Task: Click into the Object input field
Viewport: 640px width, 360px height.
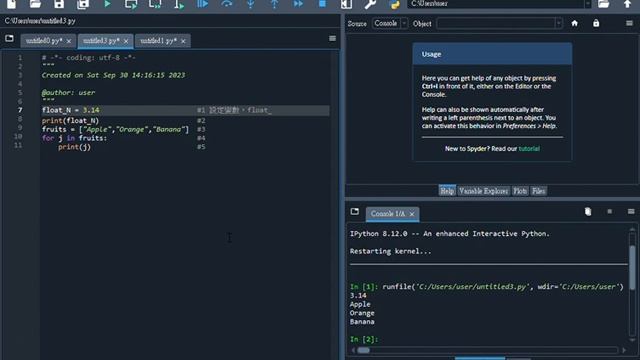Action: click(496, 23)
